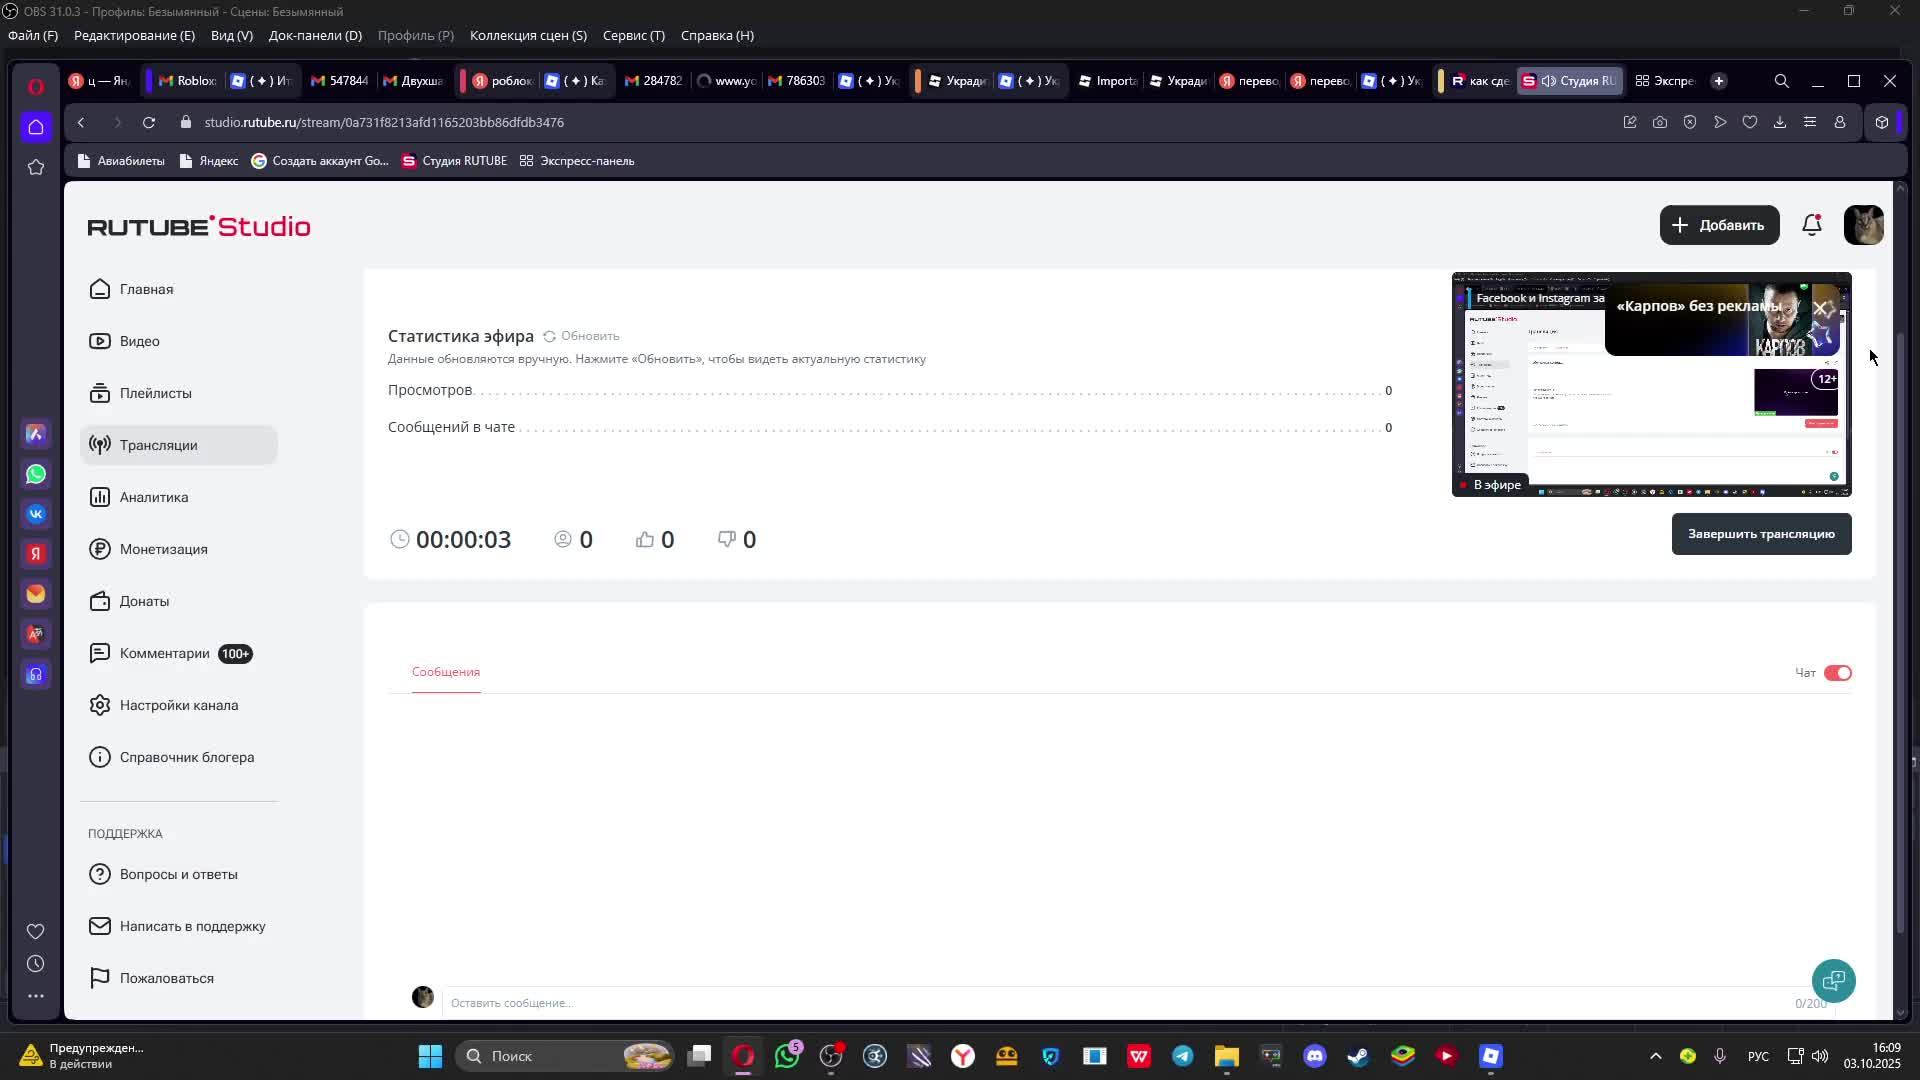Open OBS menu Сервис (T)
This screenshot has height=1080, width=1920.
pos(633,35)
